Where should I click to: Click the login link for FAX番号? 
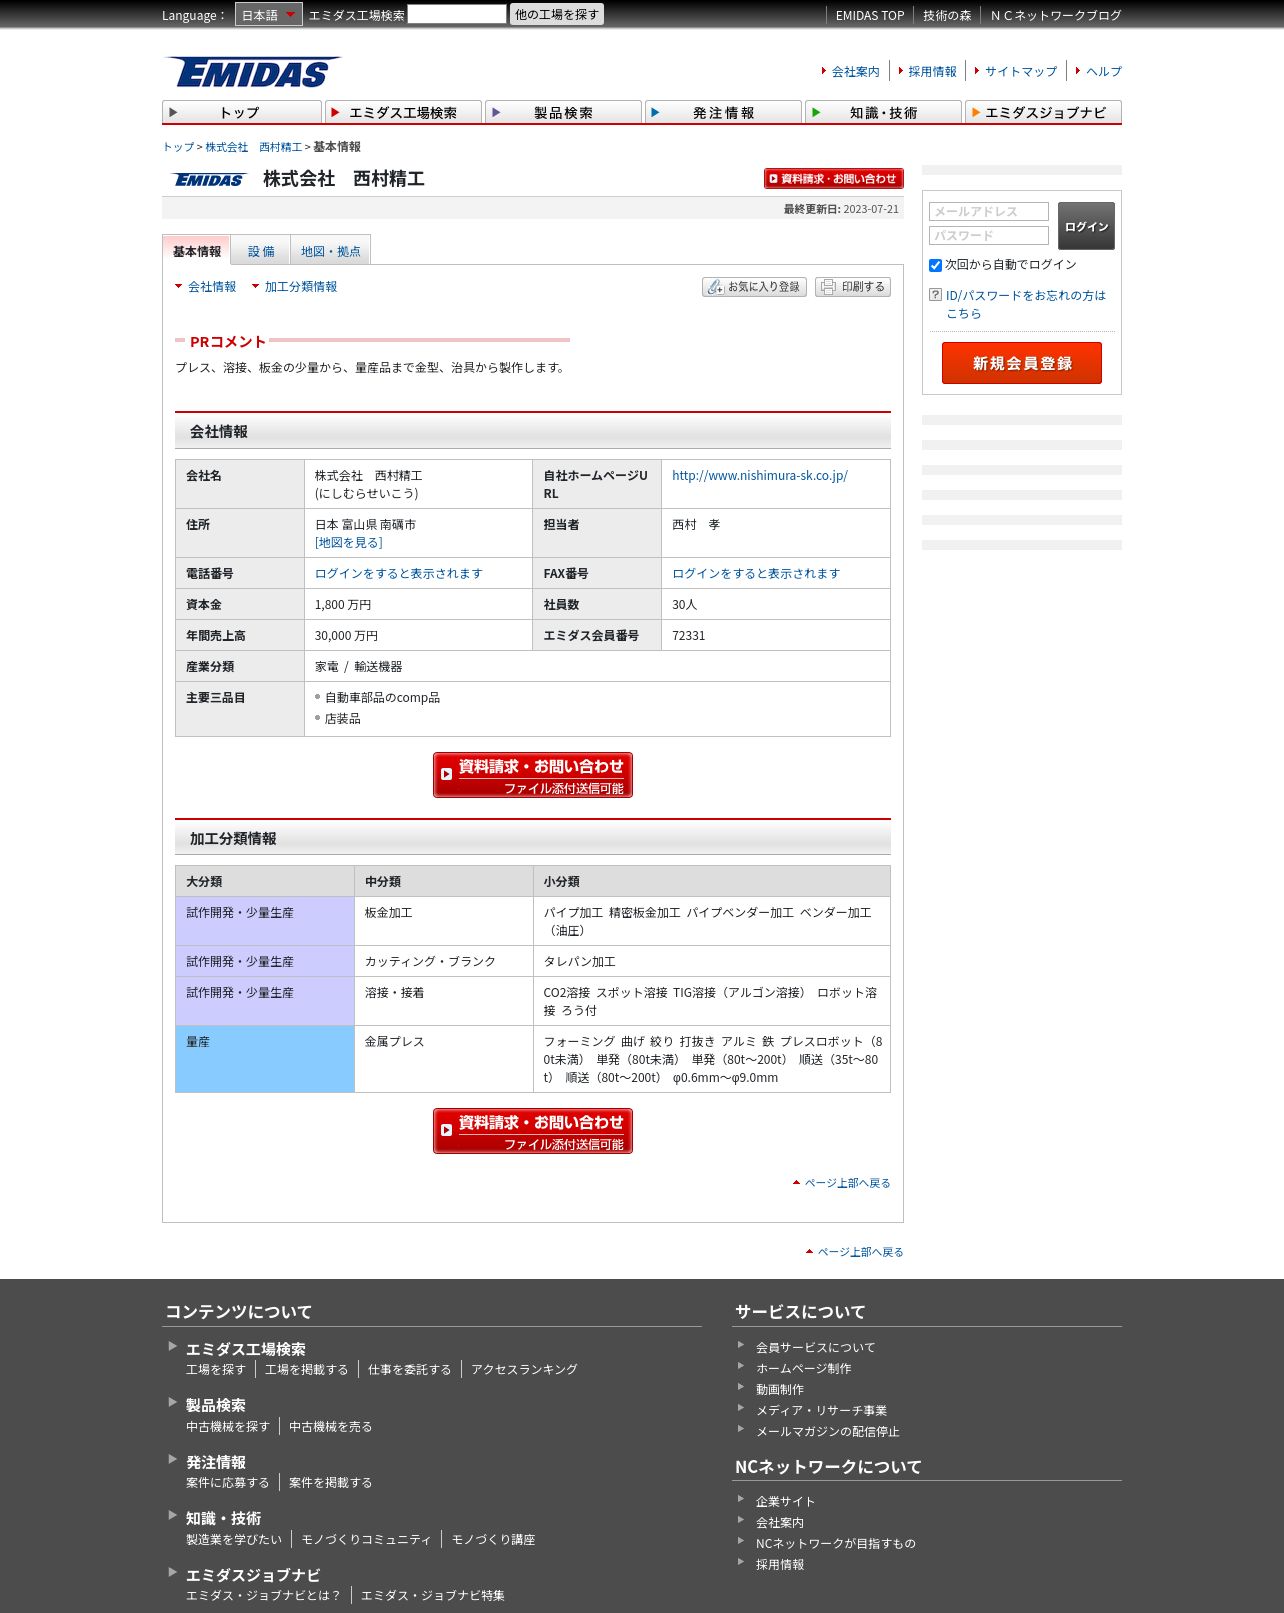(756, 574)
